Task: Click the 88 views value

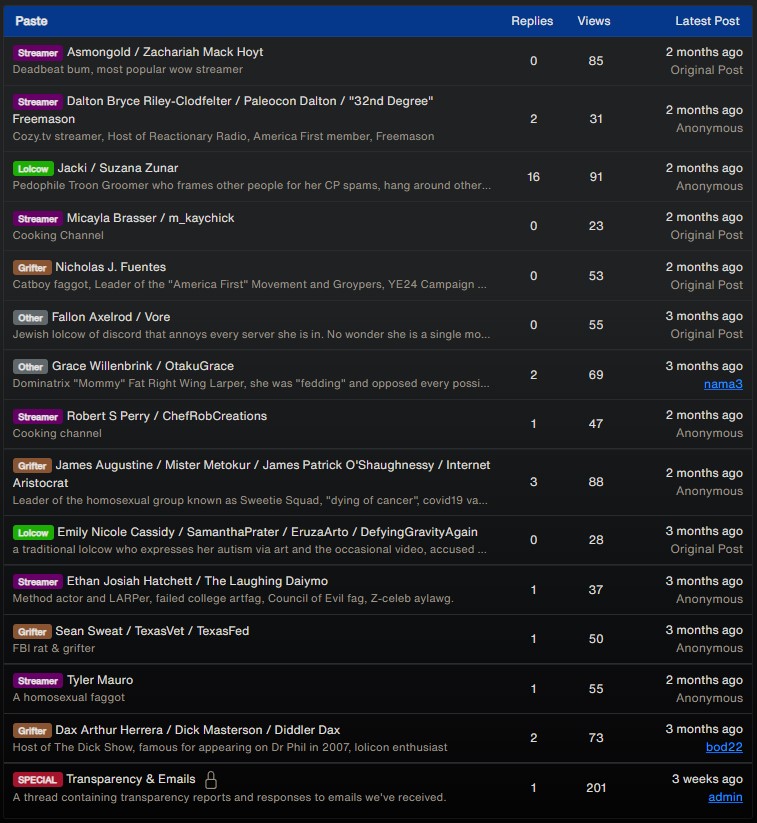Action: tap(596, 482)
